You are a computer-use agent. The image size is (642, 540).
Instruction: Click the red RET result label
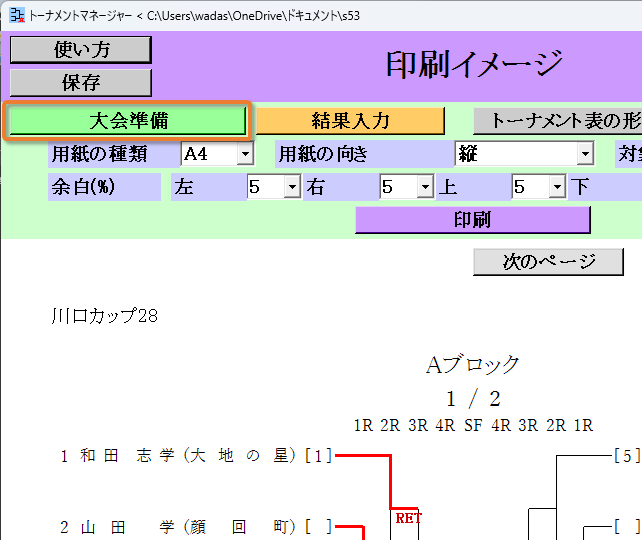coord(408,518)
